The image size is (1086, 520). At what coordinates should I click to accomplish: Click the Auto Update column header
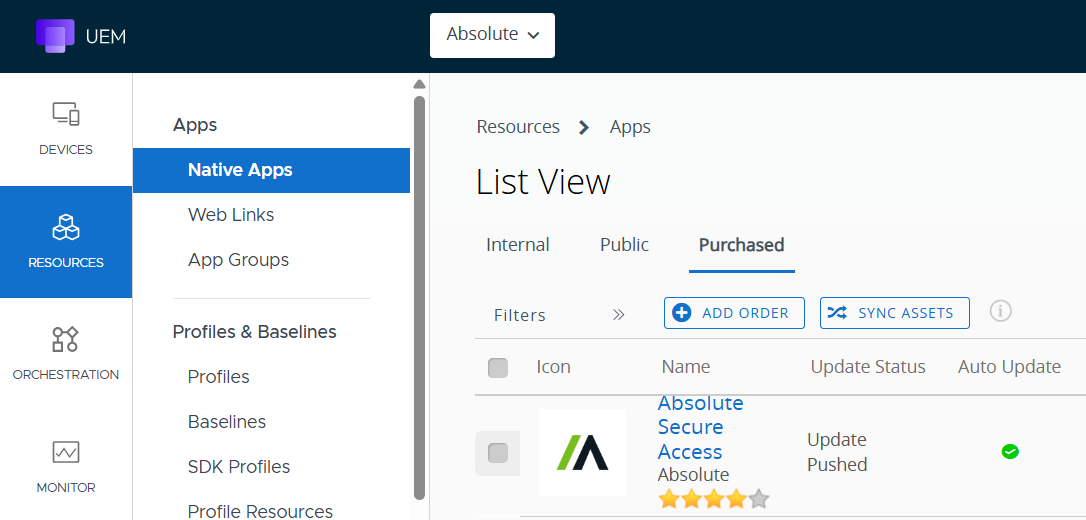coord(1009,367)
